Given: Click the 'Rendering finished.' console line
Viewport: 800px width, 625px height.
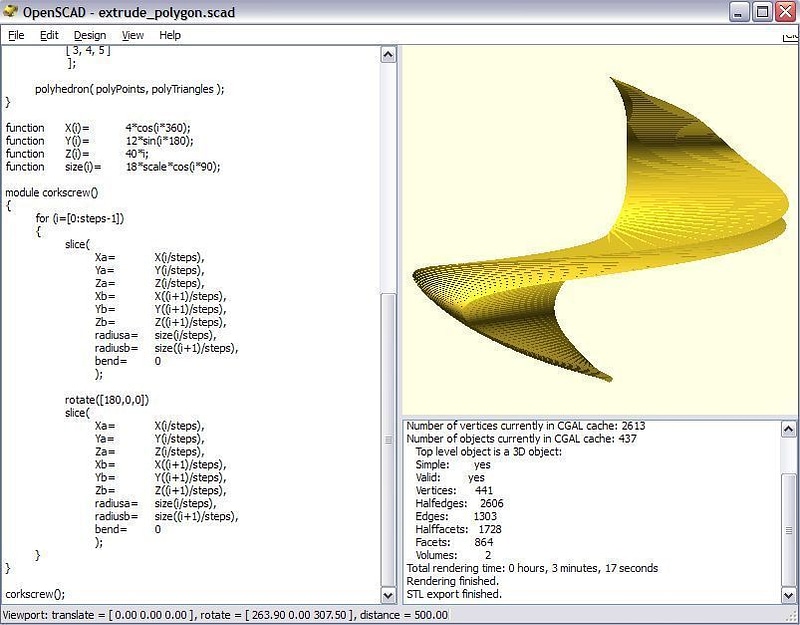Looking at the screenshot, I should [x=453, y=582].
